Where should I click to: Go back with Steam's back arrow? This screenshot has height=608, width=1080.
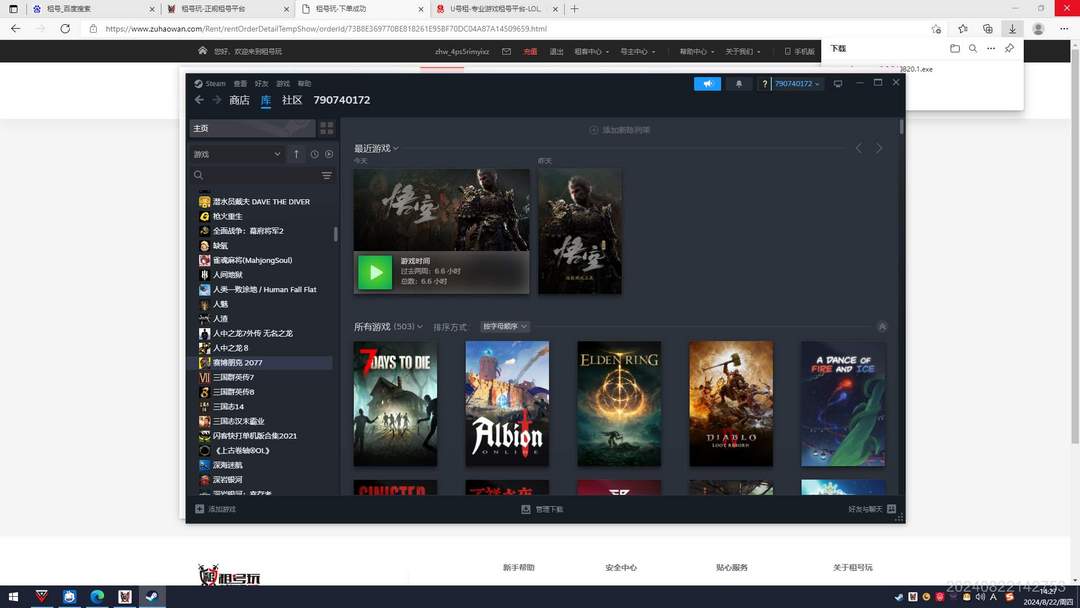(x=199, y=100)
